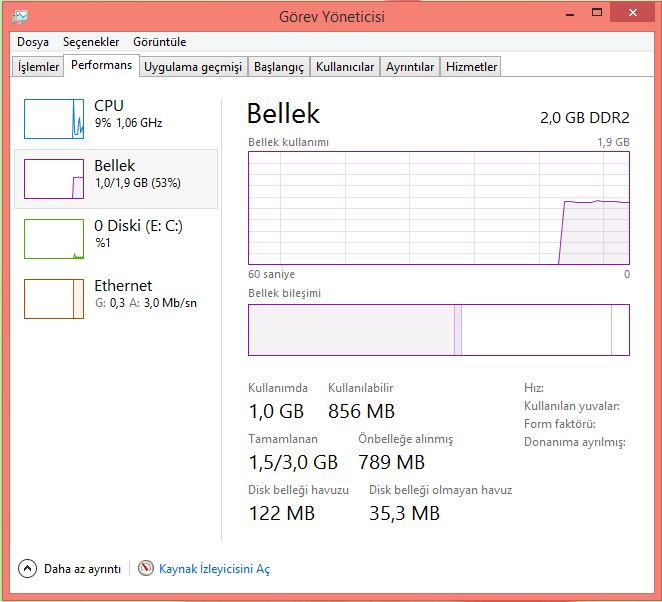Viewport: 662px width, 602px height.
Task: Click the Form faktörü: label
Action: tap(560, 424)
